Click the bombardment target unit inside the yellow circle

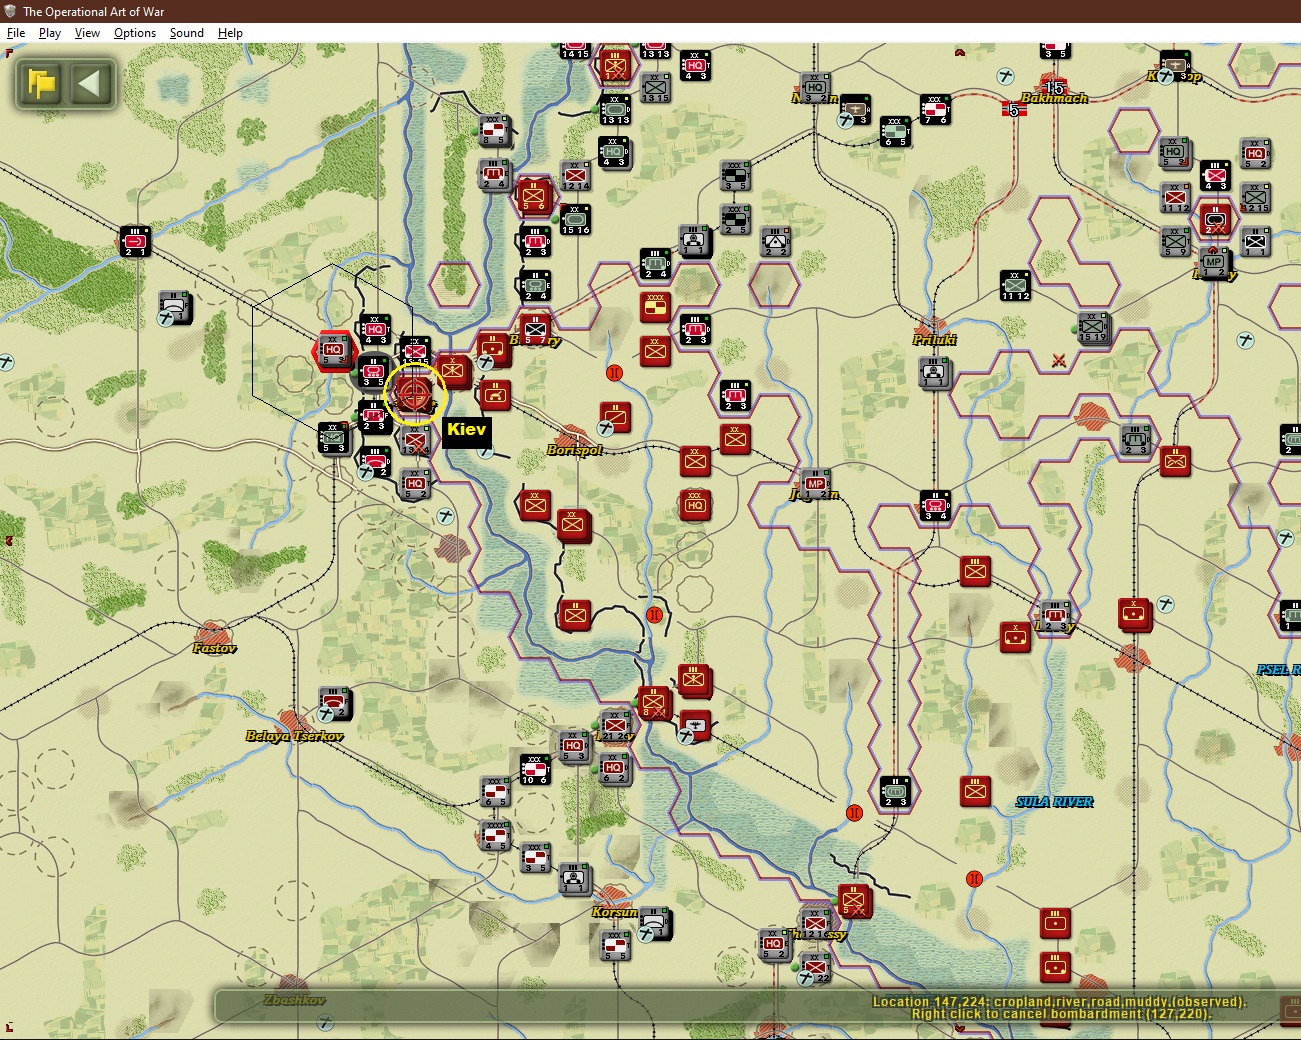pyautogui.click(x=414, y=393)
